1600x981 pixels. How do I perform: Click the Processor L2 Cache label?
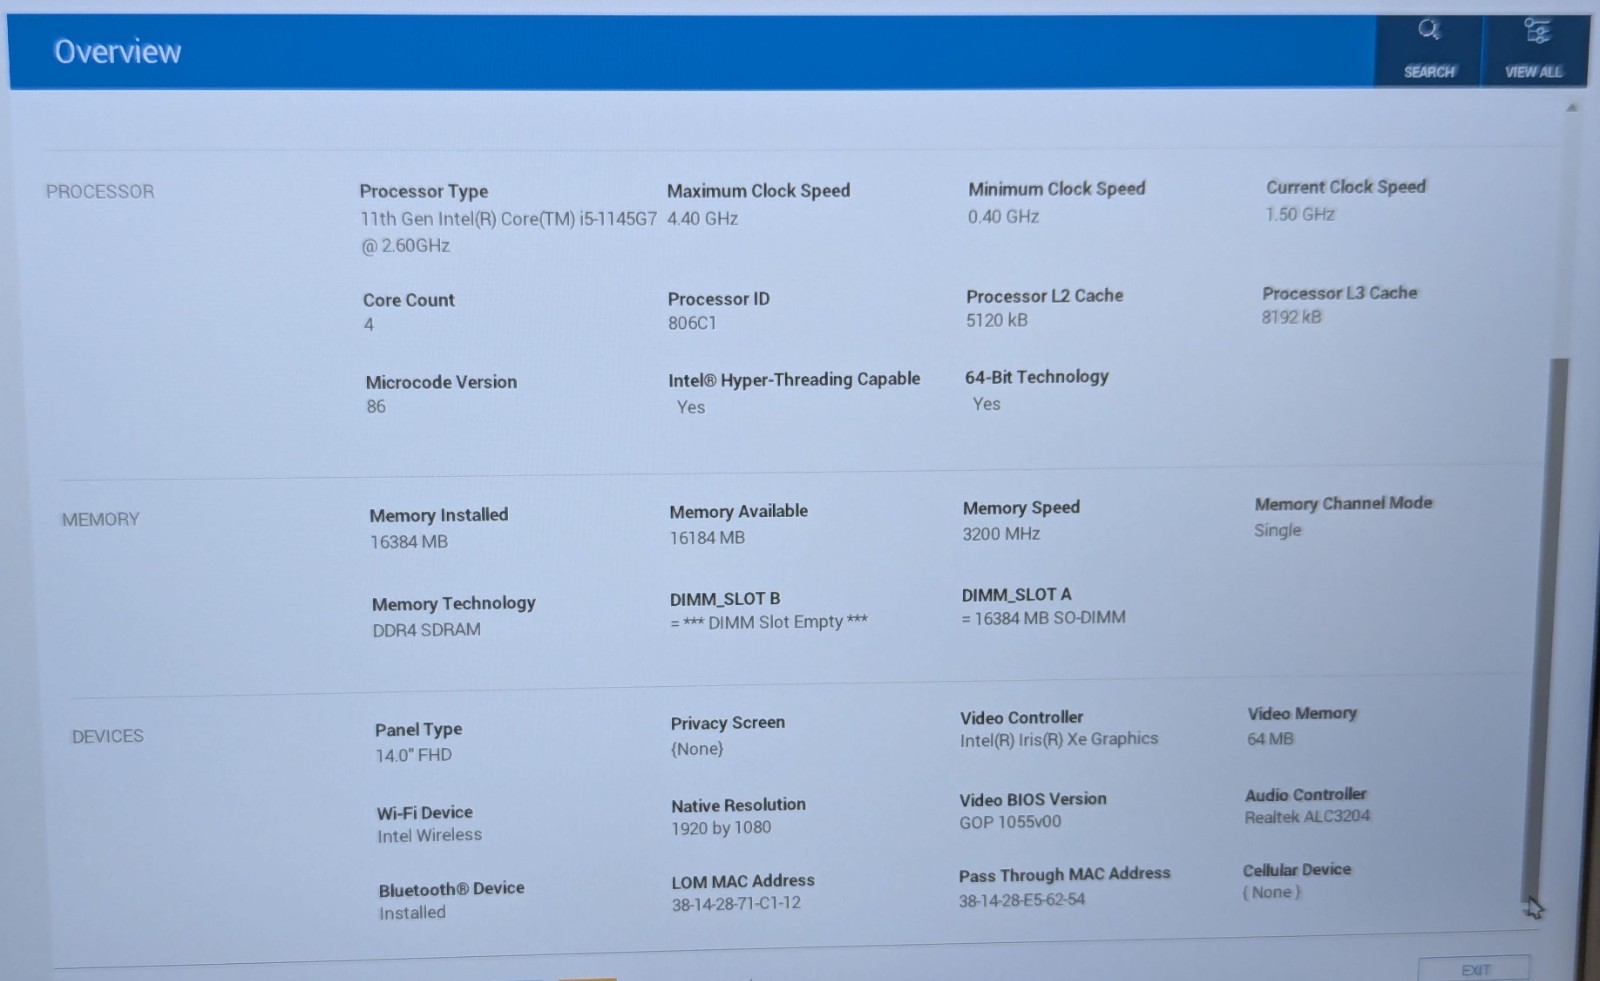(x=1044, y=296)
